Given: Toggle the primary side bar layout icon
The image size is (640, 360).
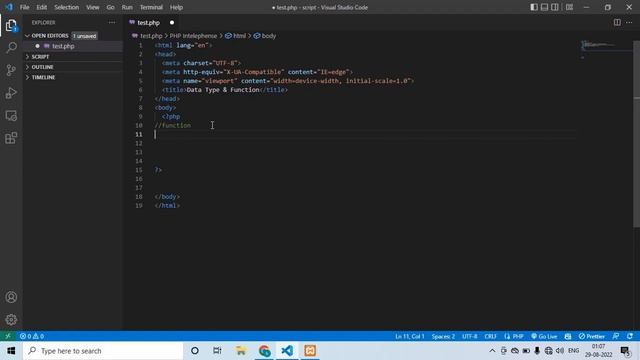Looking at the screenshot, I should (534, 7).
